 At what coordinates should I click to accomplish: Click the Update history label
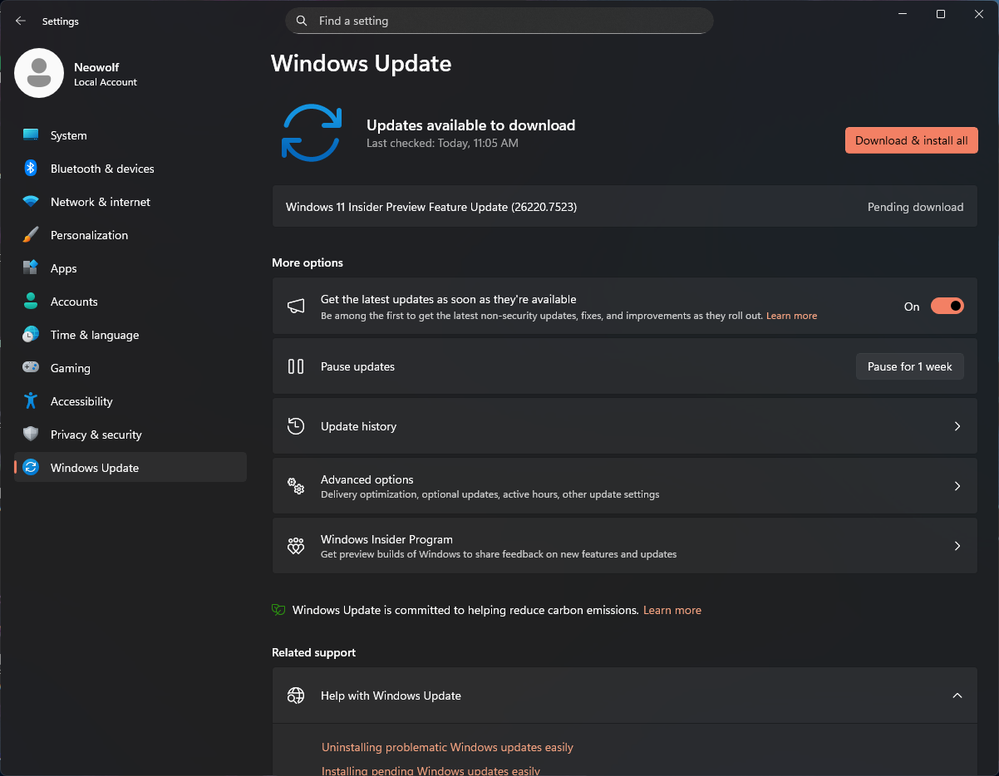tap(358, 426)
